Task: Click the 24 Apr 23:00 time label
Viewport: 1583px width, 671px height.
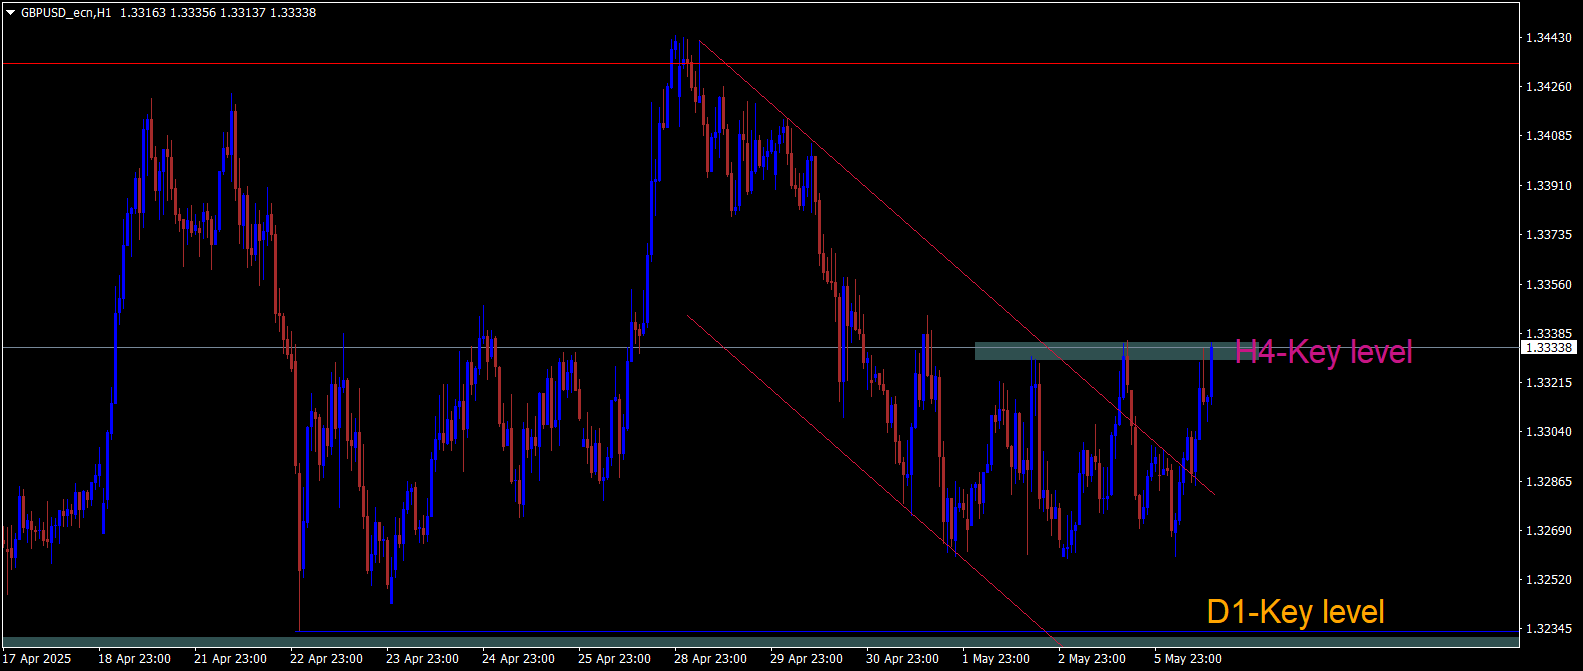Action: pyautogui.click(x=518, y=659)
